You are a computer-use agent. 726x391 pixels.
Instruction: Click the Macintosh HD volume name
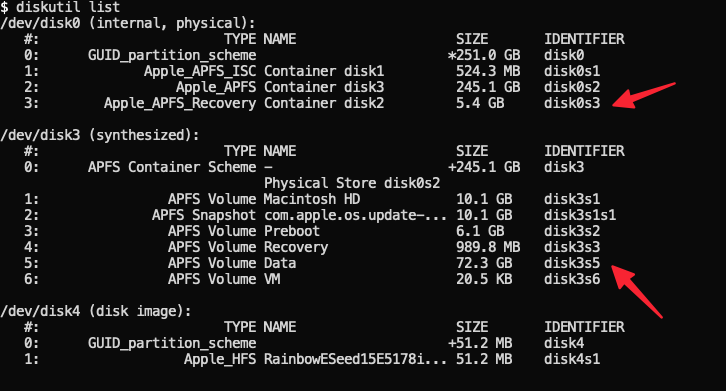[x=312, y=199]
